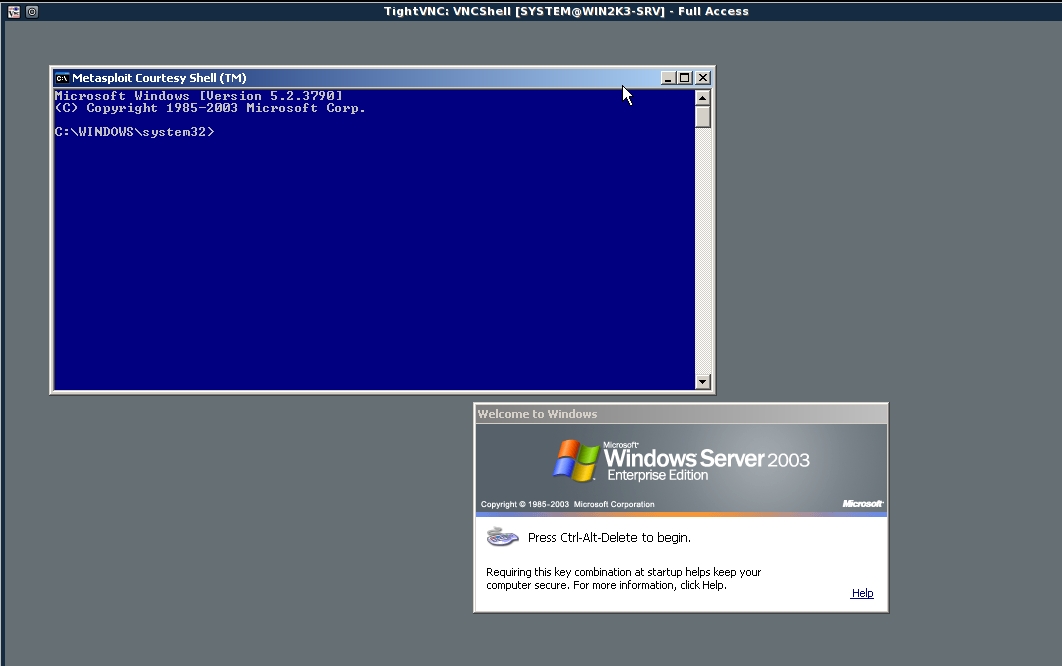Screen dimensions: 1062x666
Task: Click the 'Microsoft Windows [Version 5.2.3790]' text
Action: pos(198,96)
